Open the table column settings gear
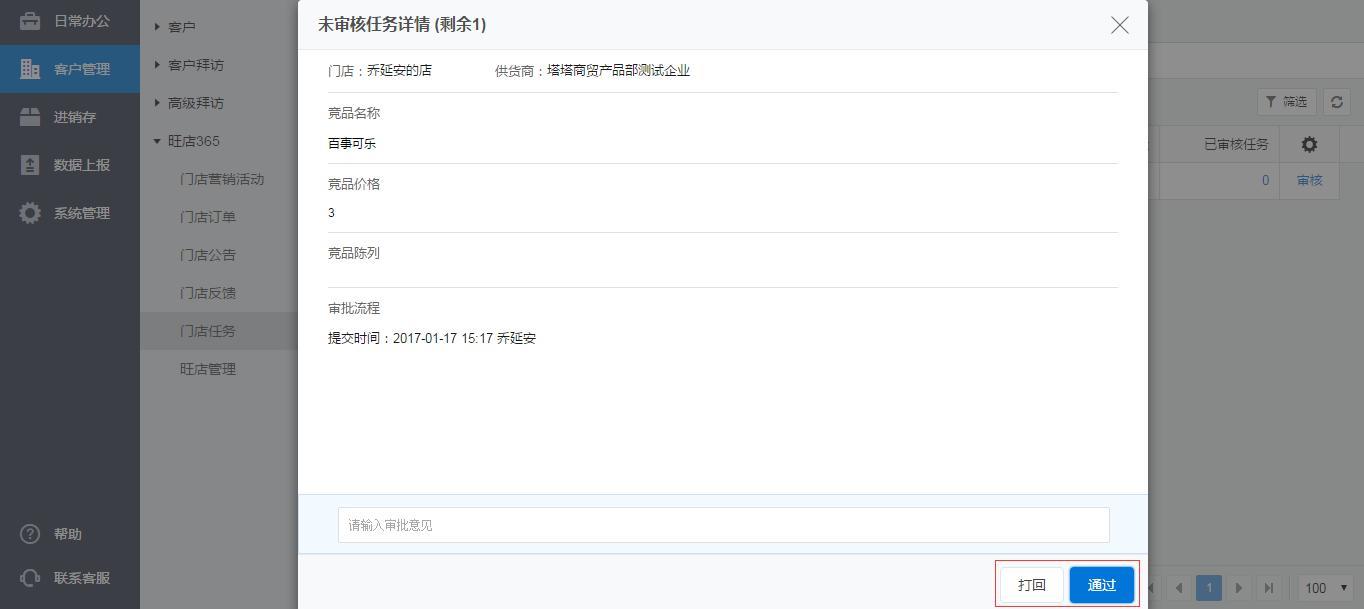Image resolution: width=1364 pixels, height=609 pixels. click(x=1309, y=145)
